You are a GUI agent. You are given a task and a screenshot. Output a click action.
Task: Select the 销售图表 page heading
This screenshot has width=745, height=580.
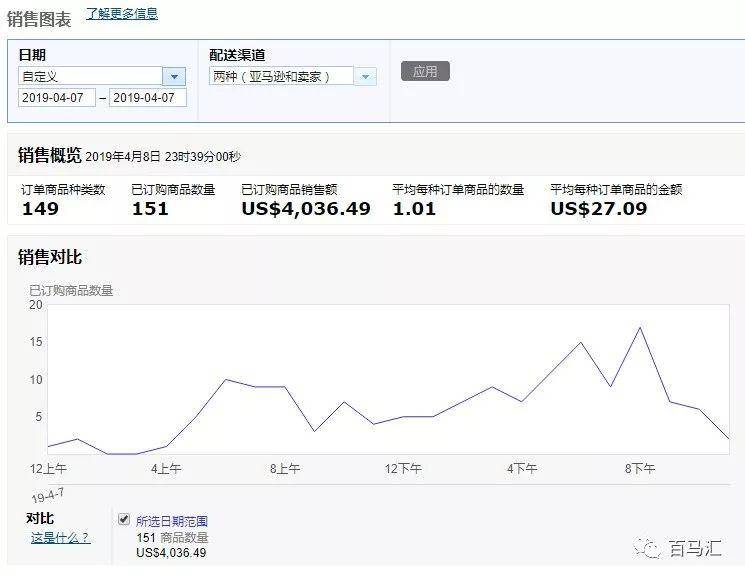pos(39,18)
